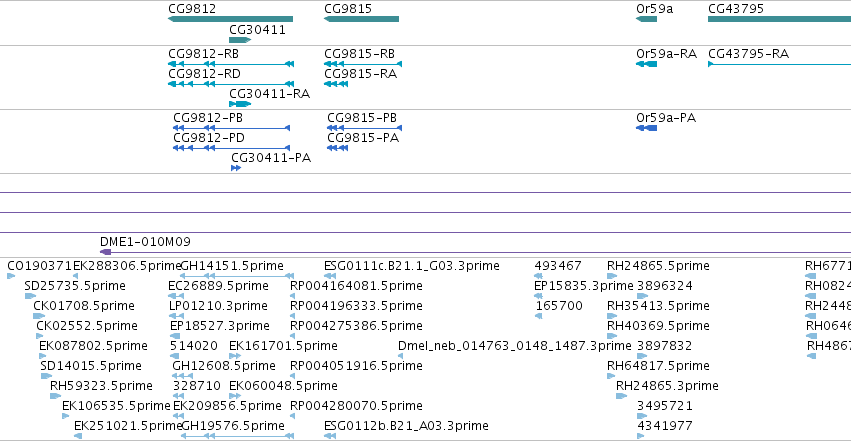The height and width of the screenshot is (441, 851).
Task: Select transcript CG9812-RD
Action: coord(231,84)
